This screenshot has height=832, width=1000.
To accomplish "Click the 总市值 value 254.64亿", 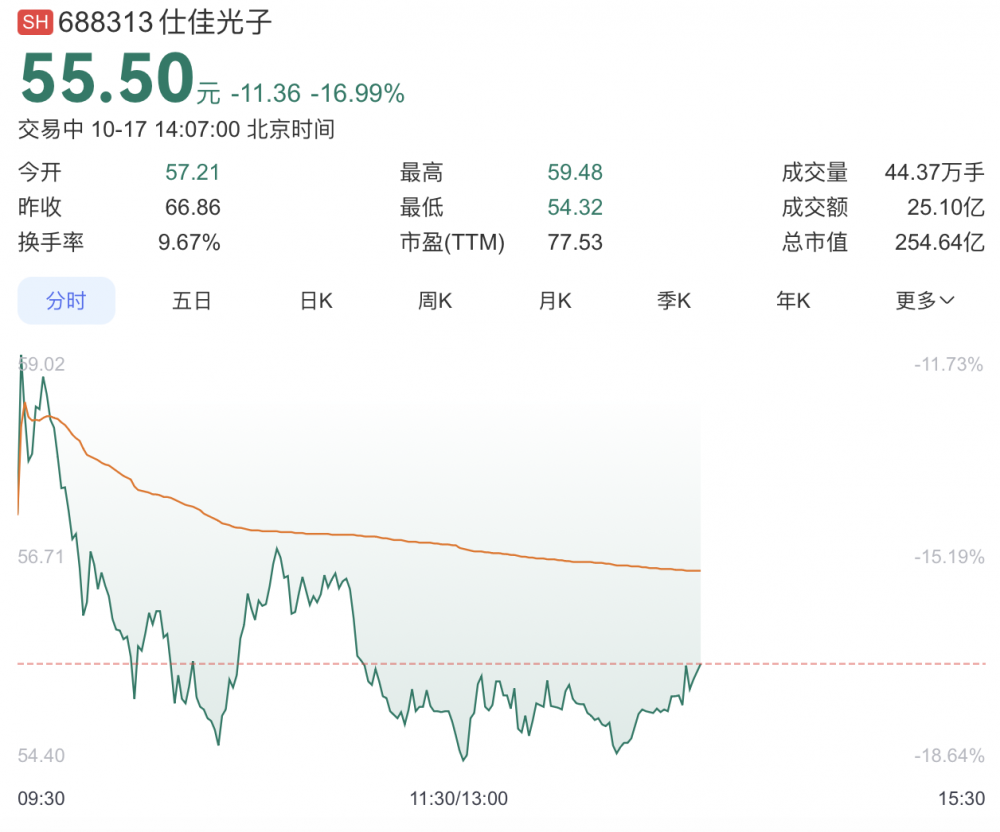I will 939,242.
